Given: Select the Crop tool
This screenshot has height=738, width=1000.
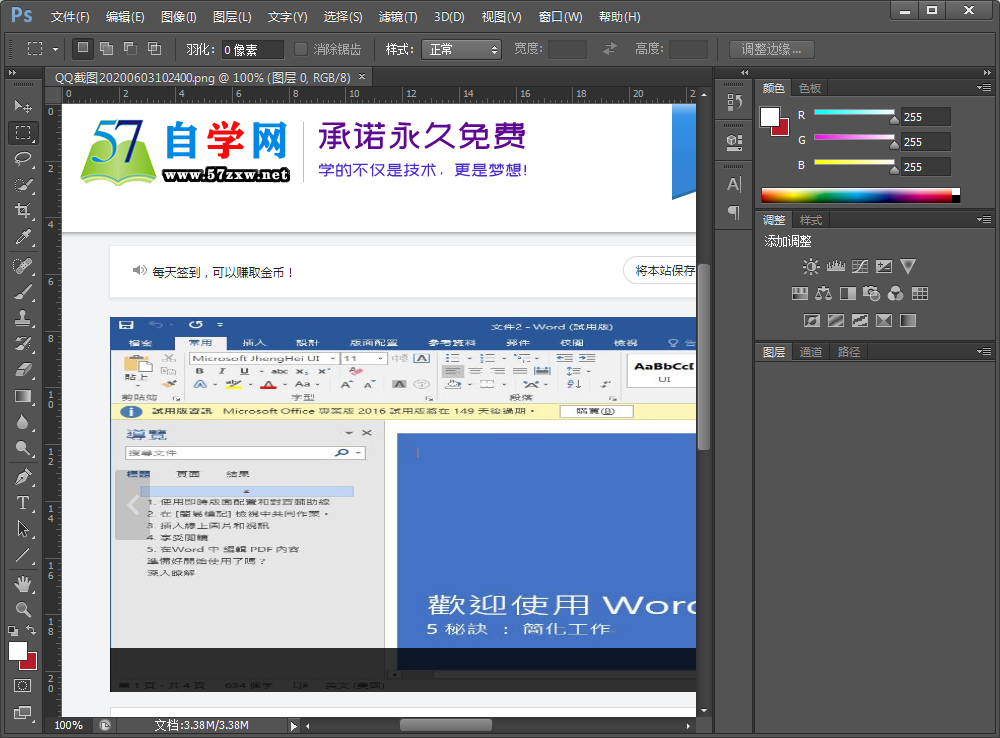Looking at the screenshot, I should point(22,212).
